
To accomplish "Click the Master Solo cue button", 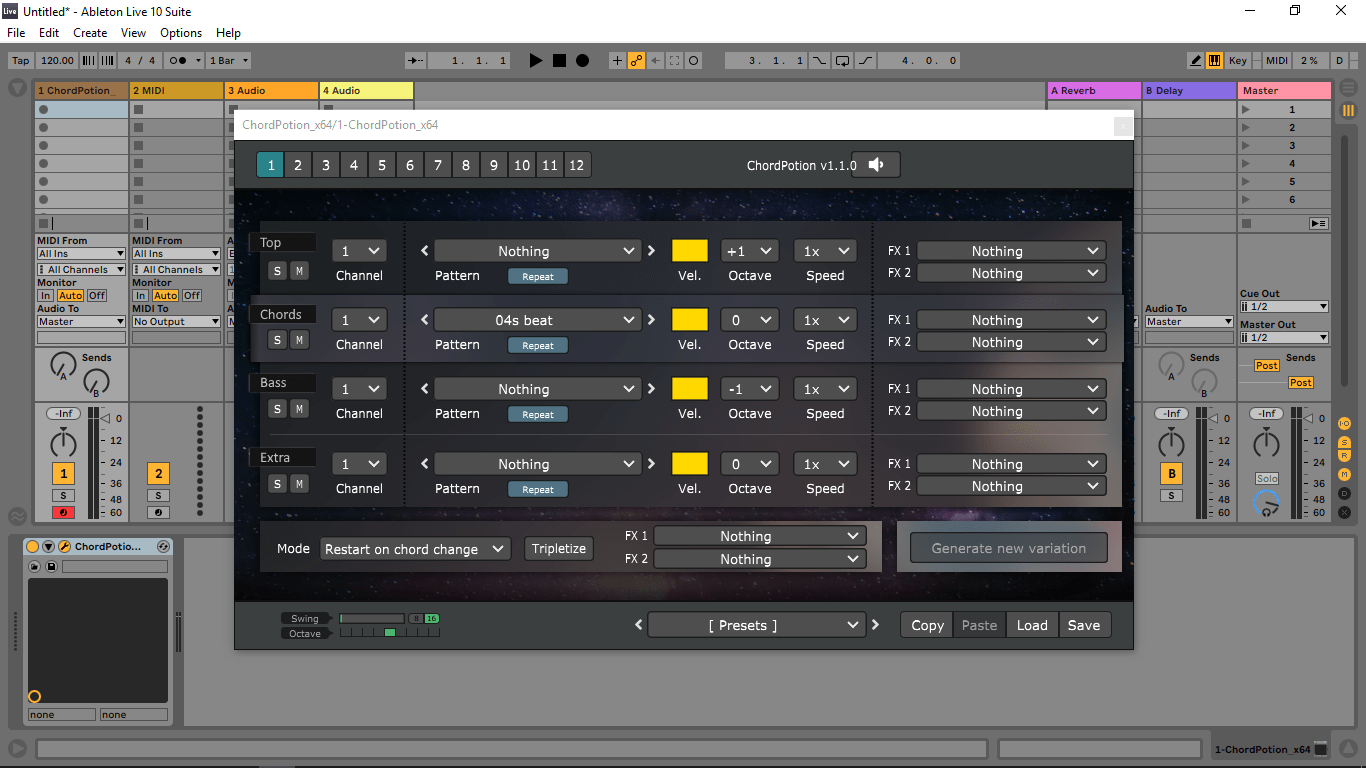I will [x=1267, y=479].
